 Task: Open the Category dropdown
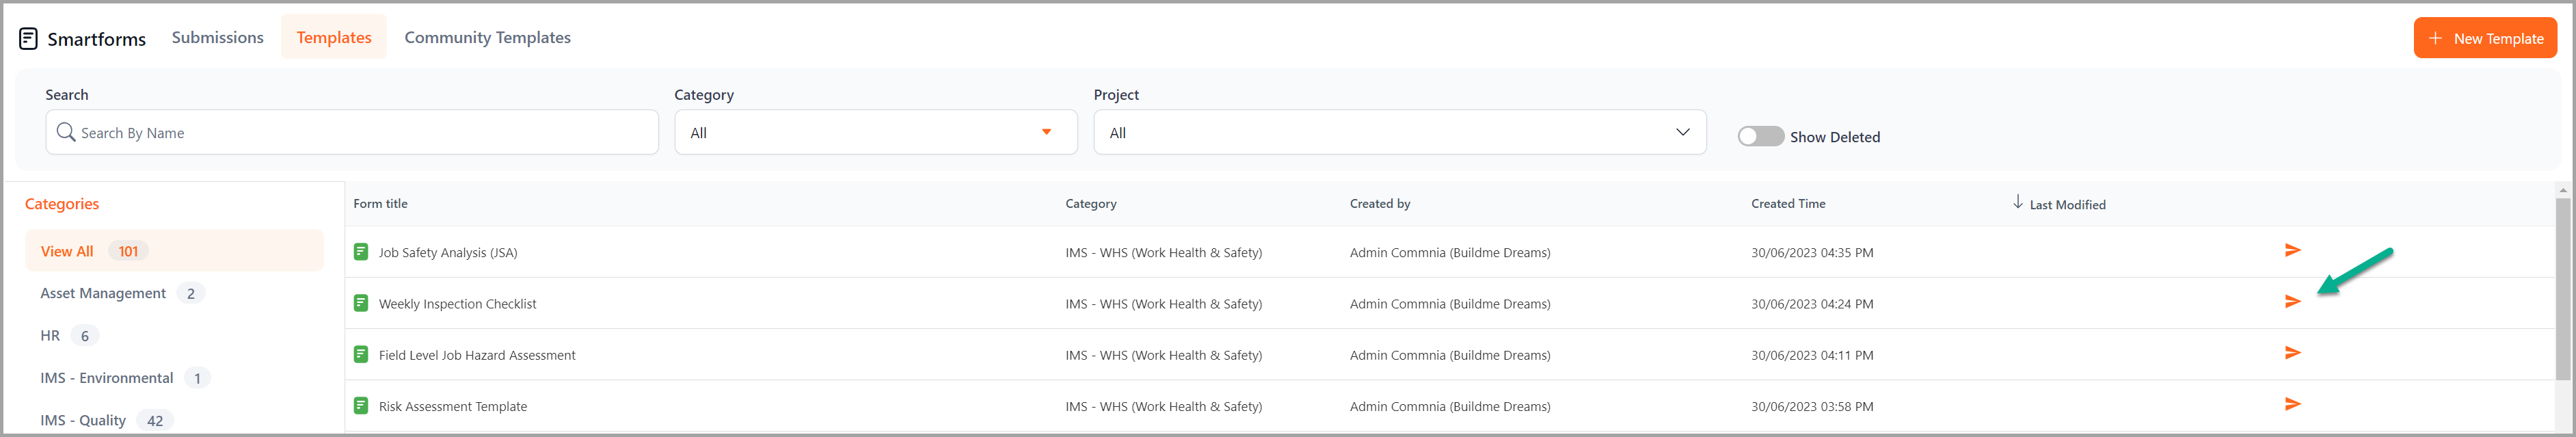tap(875, 132)
